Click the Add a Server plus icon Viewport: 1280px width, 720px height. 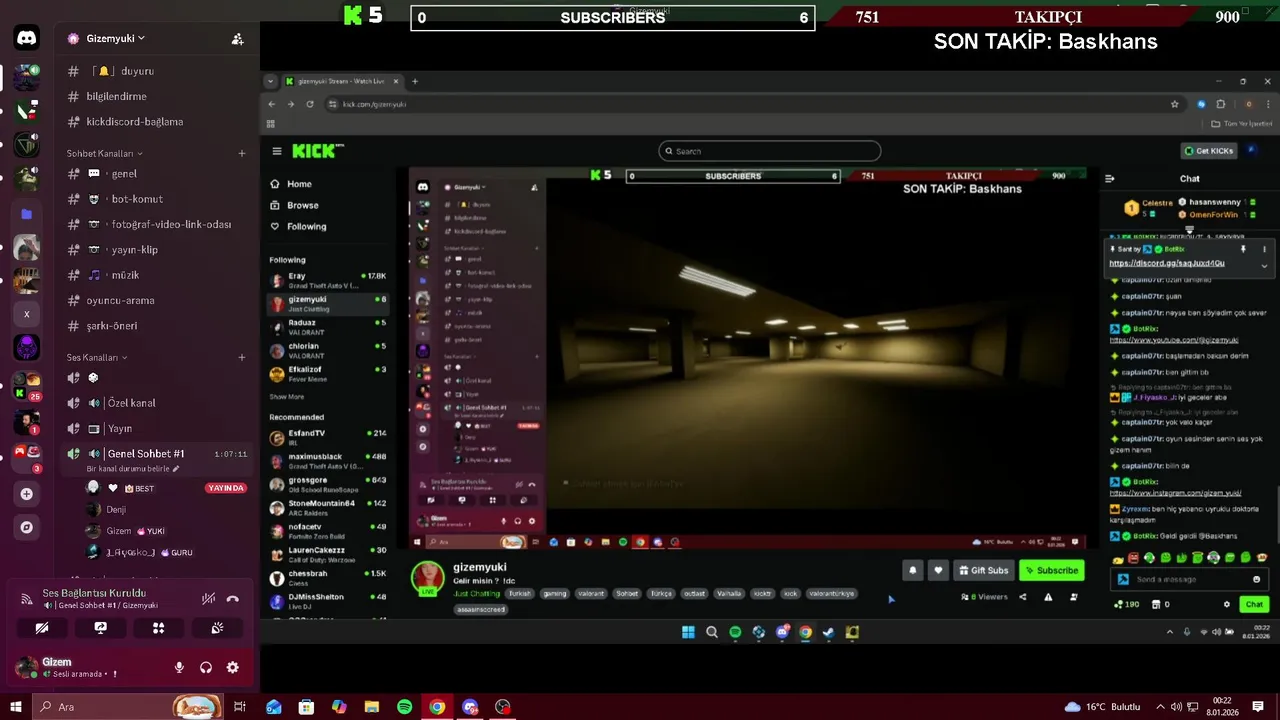tap(27, 494)
